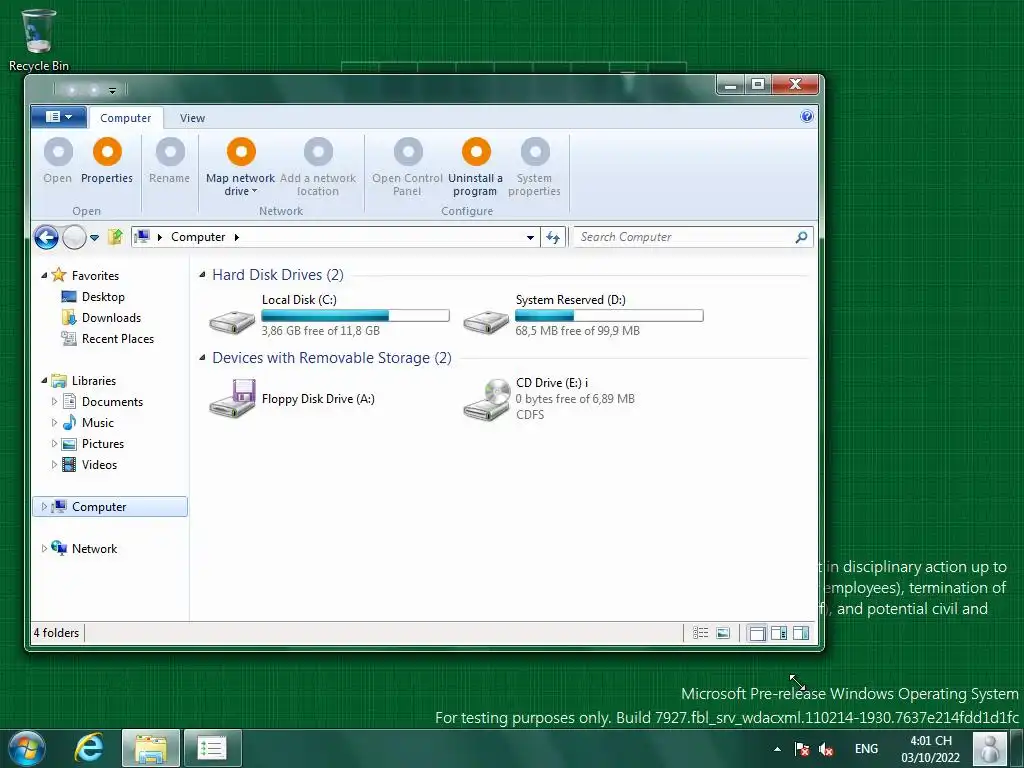Open Internet Explorer from taskbar
The width and height of the screenshot is (1024, 768).
(89, 748)
